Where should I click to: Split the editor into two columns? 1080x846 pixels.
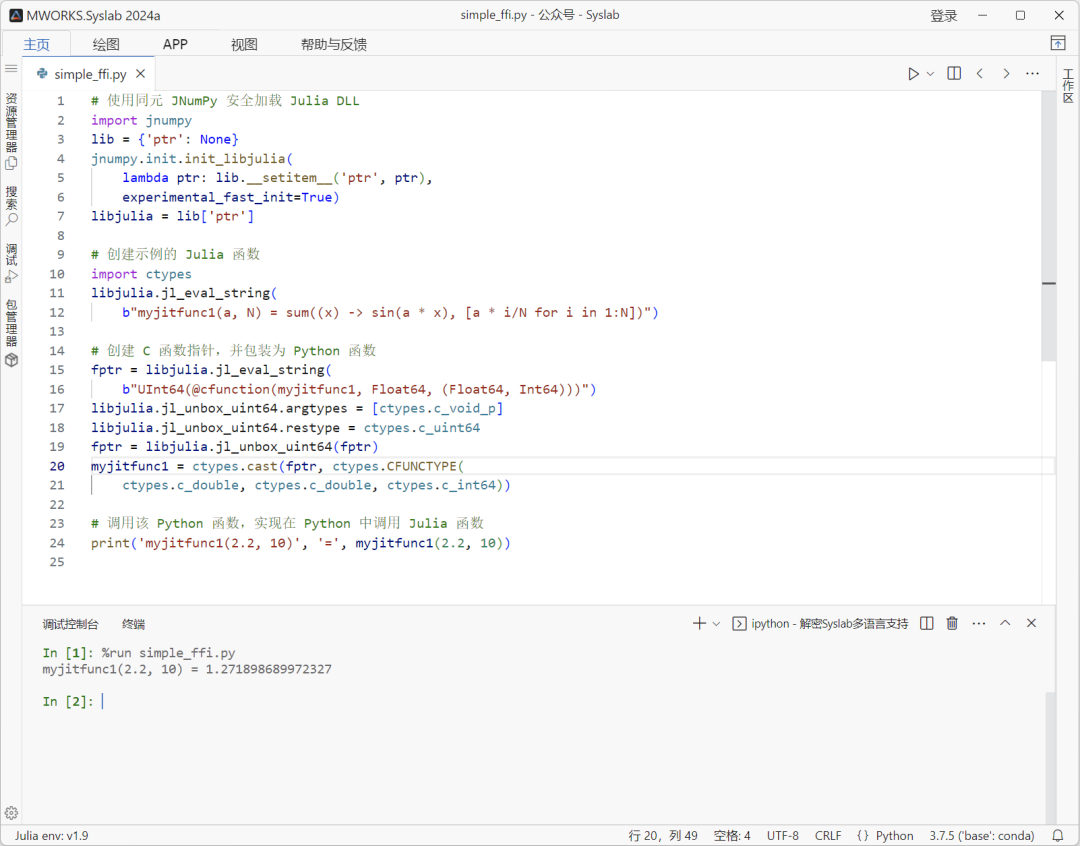953,73
